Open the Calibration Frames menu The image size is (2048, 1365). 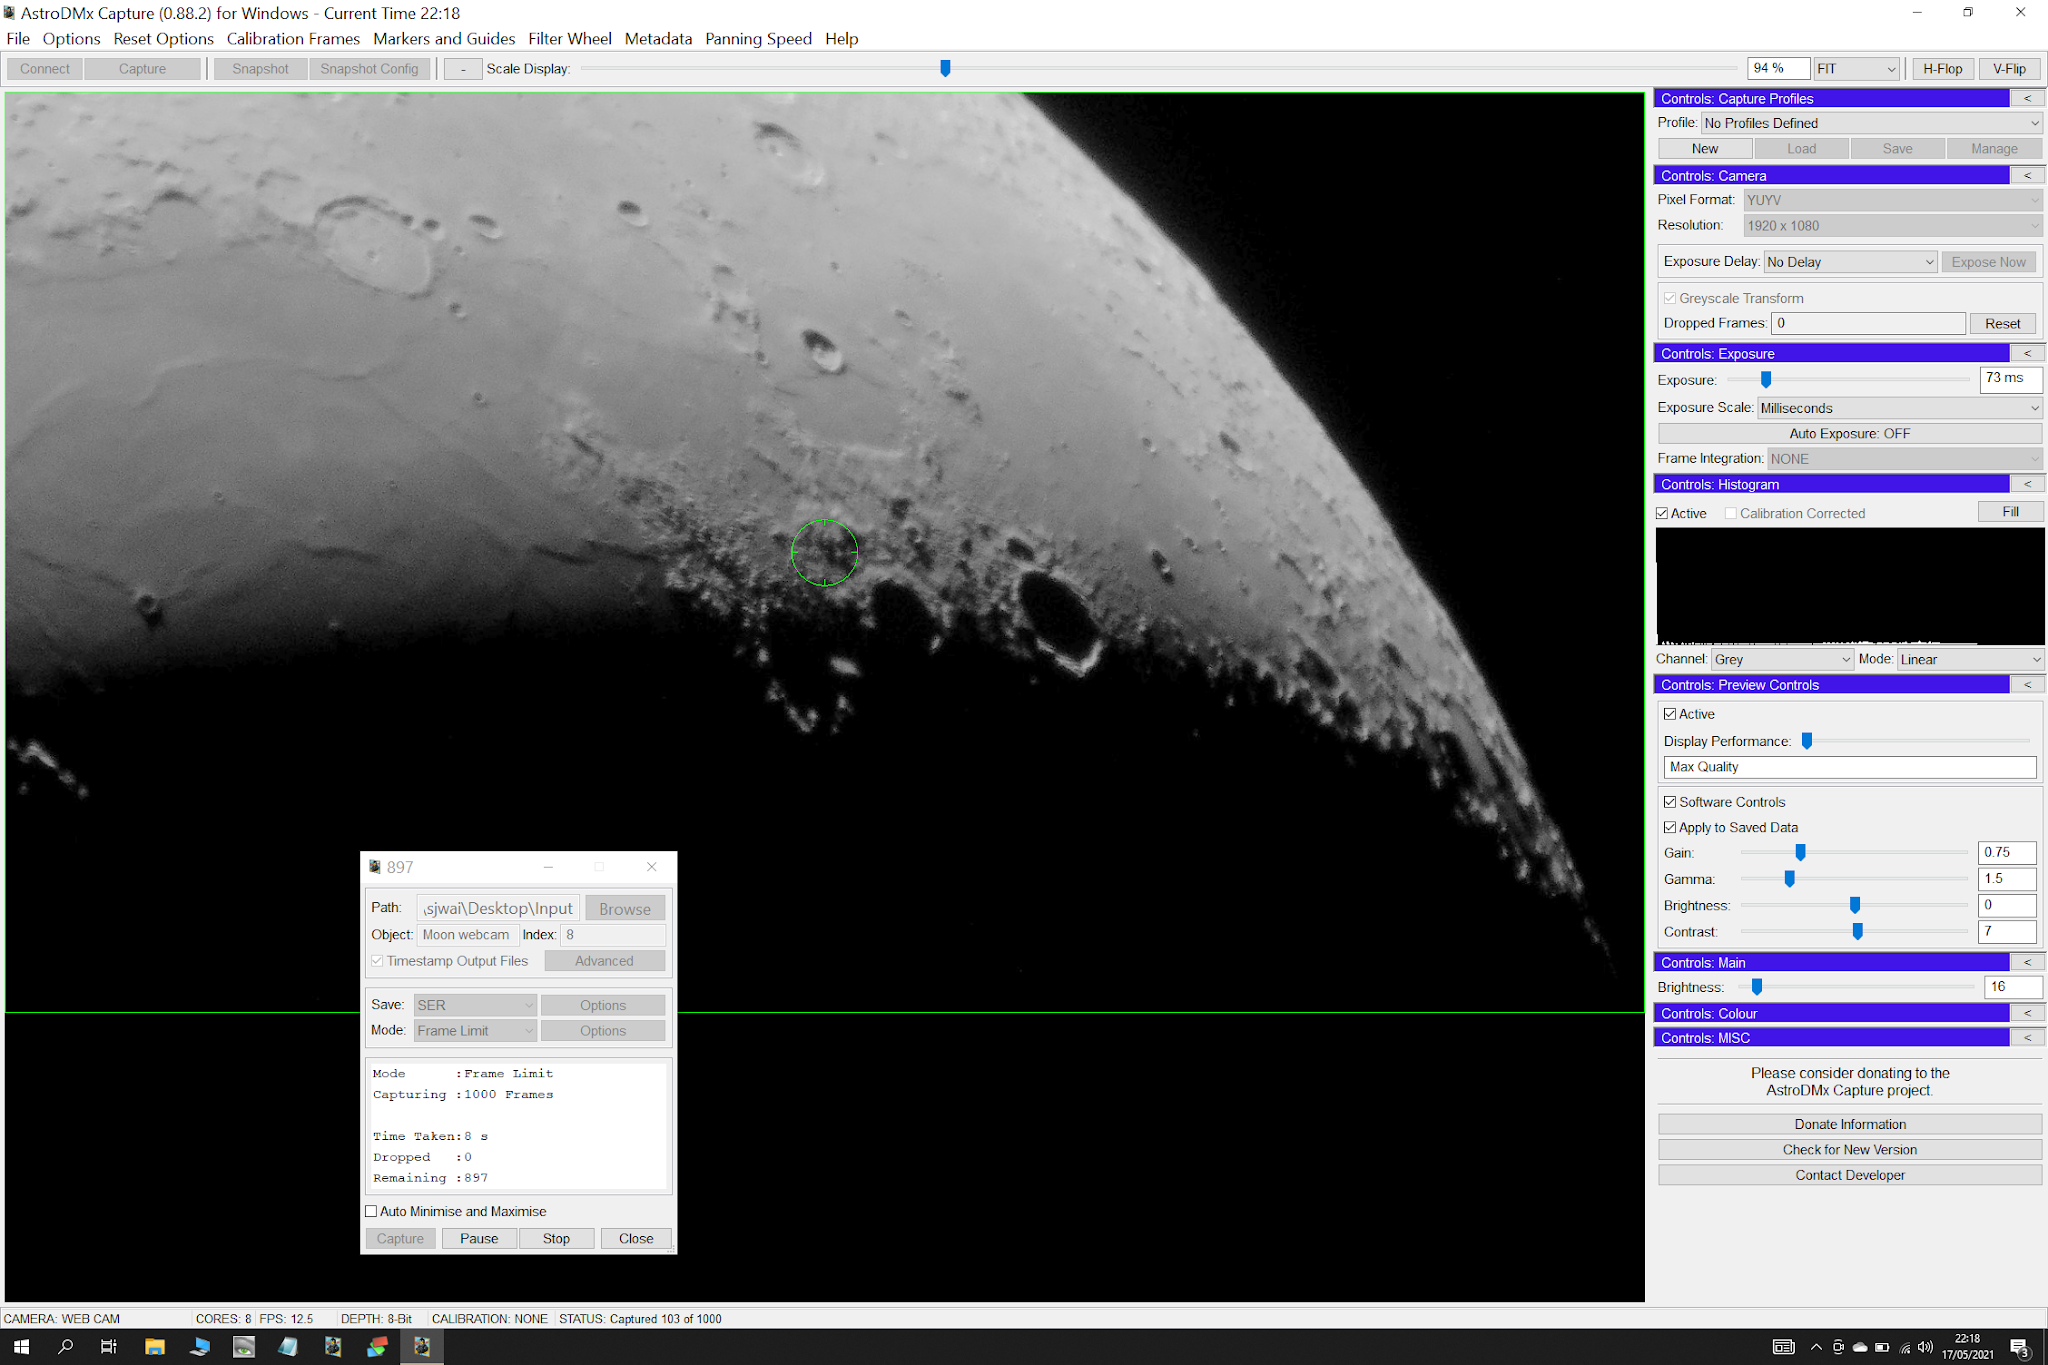coord(293,39)
